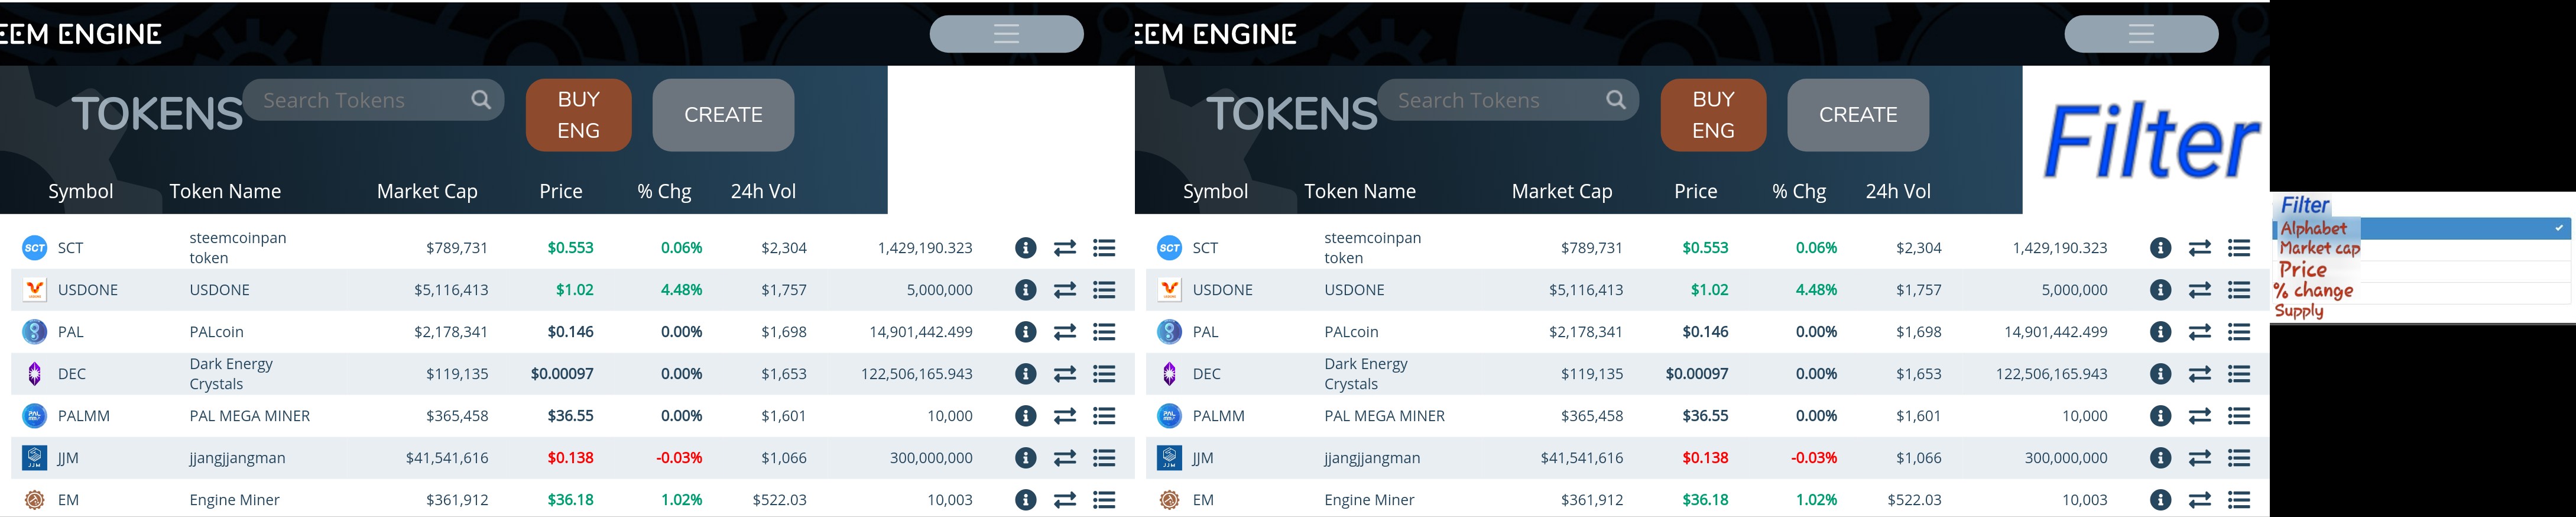Open SCT token info on the left page

(1025, 248)
